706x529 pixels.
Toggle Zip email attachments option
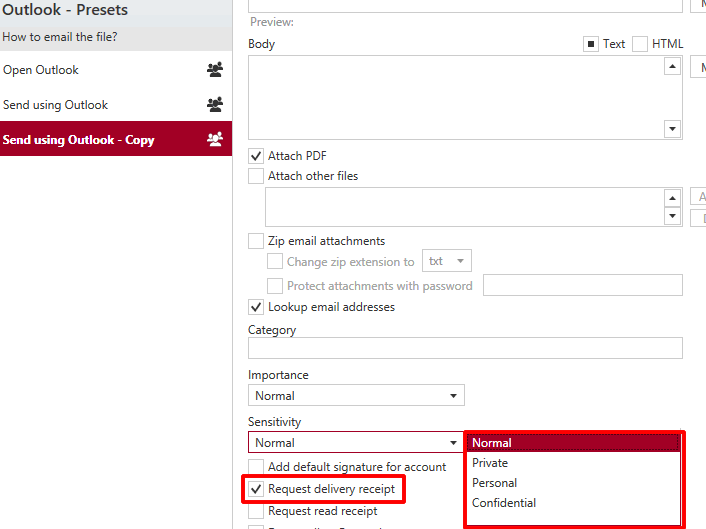coord(256,241)
